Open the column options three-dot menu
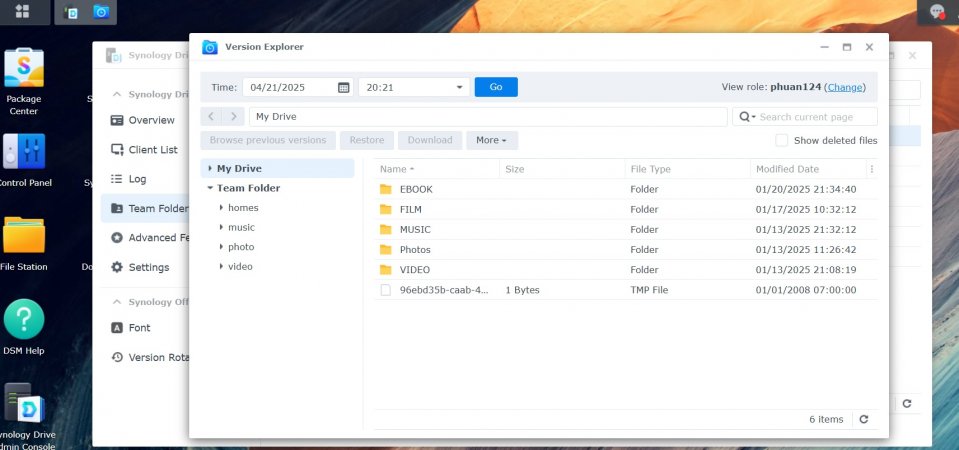This screenshot has height=450, width=959. coord(872,169)
